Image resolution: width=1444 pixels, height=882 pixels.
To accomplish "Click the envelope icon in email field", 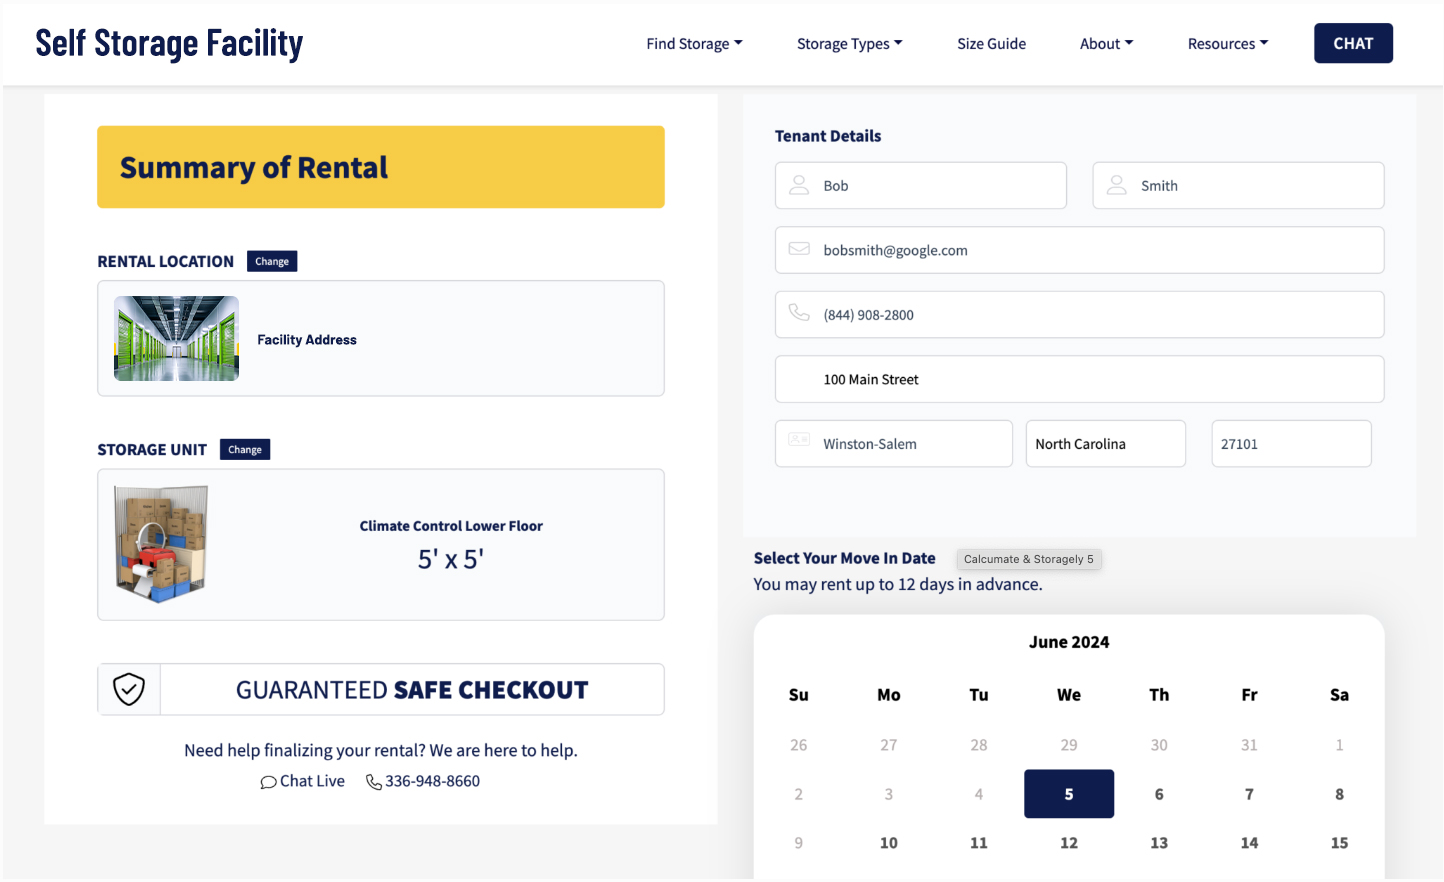I will [x=799, y=249].
